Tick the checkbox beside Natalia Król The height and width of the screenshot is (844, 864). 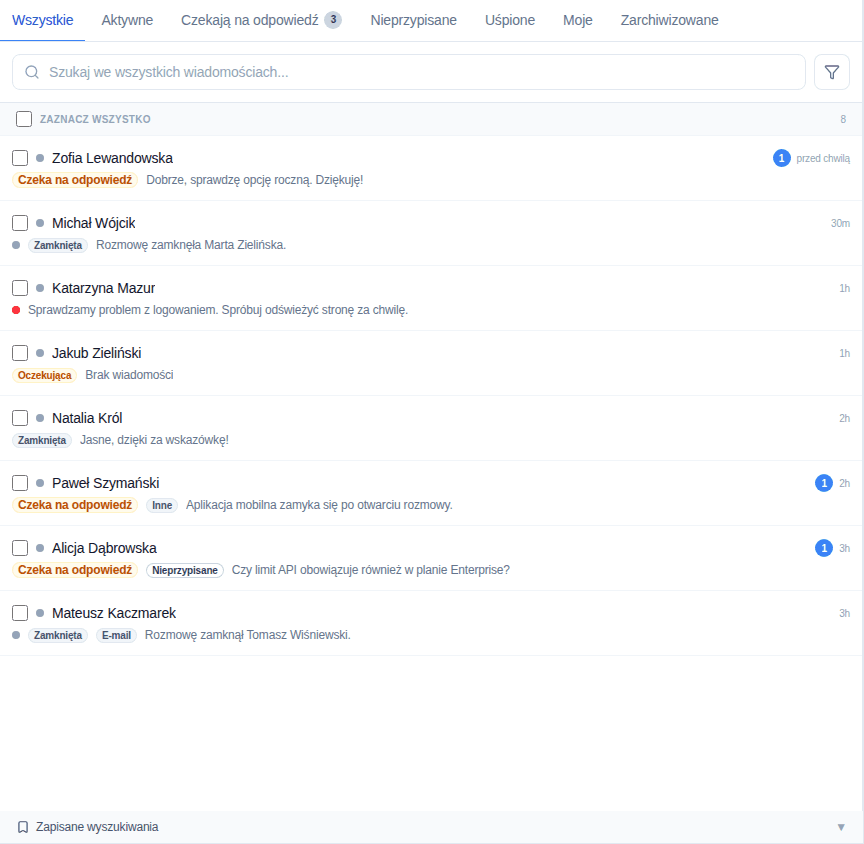click(20, 418)
